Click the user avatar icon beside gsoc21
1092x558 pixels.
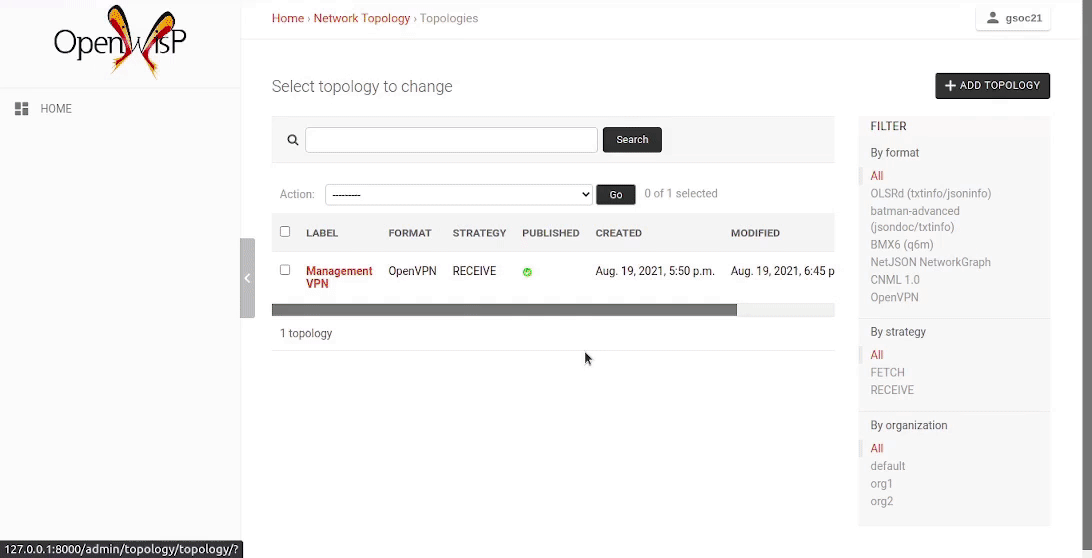tap(993, 18)
